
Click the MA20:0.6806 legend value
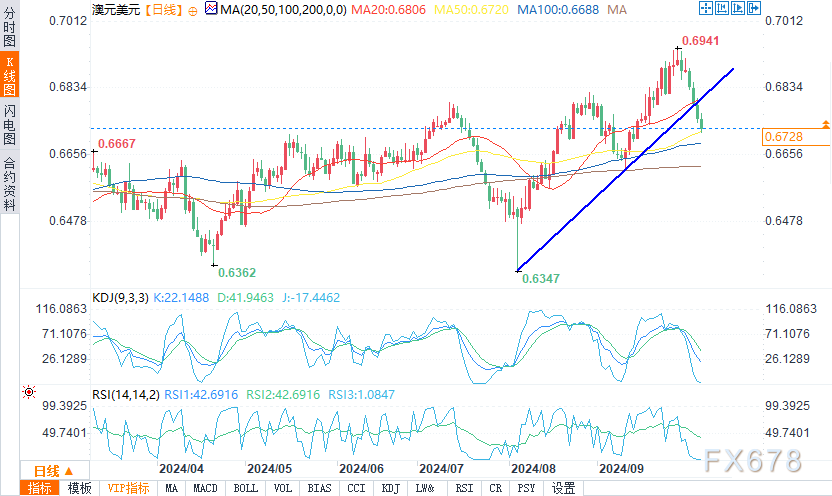coord(388,10)
